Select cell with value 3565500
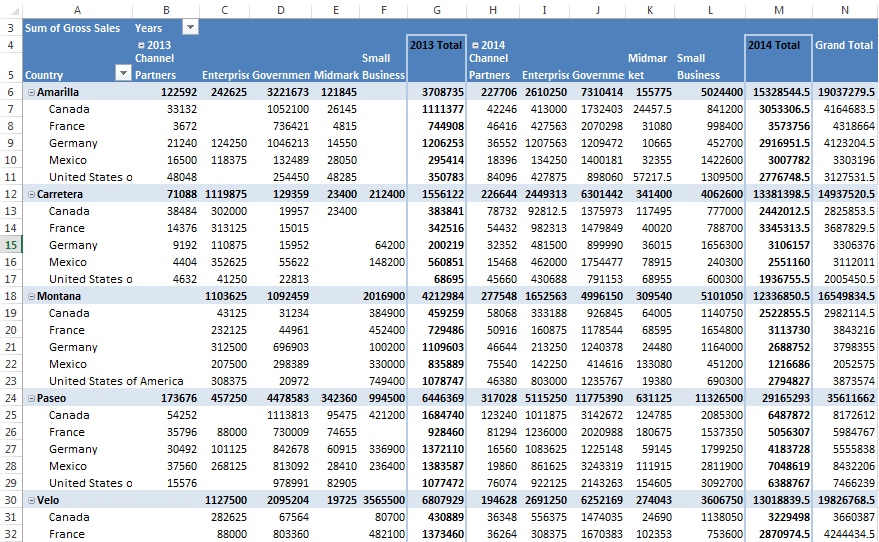 coord(383,500)
